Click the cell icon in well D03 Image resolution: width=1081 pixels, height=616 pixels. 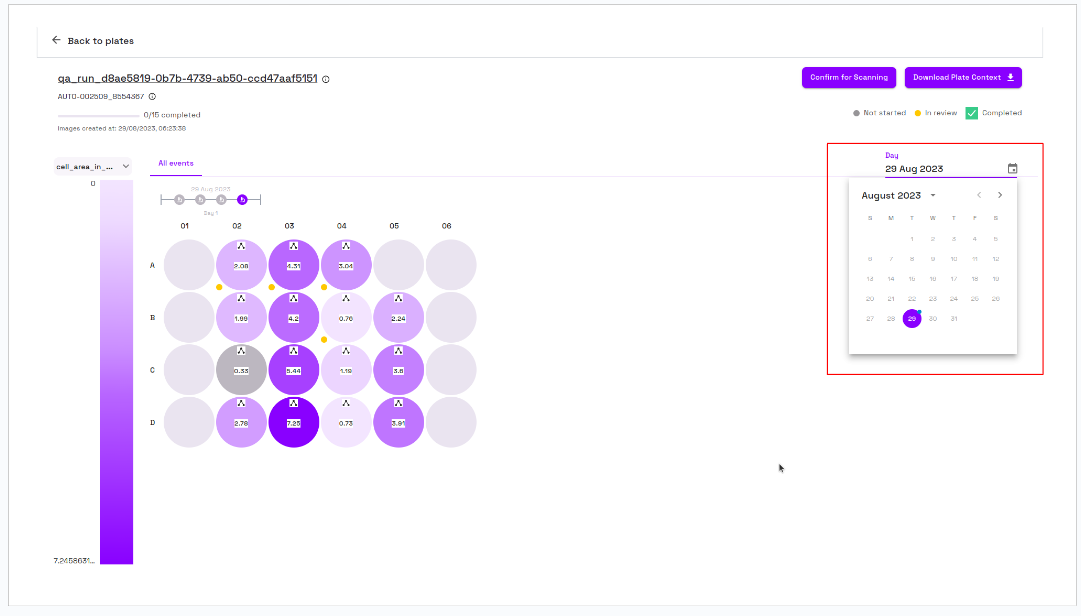293,403
